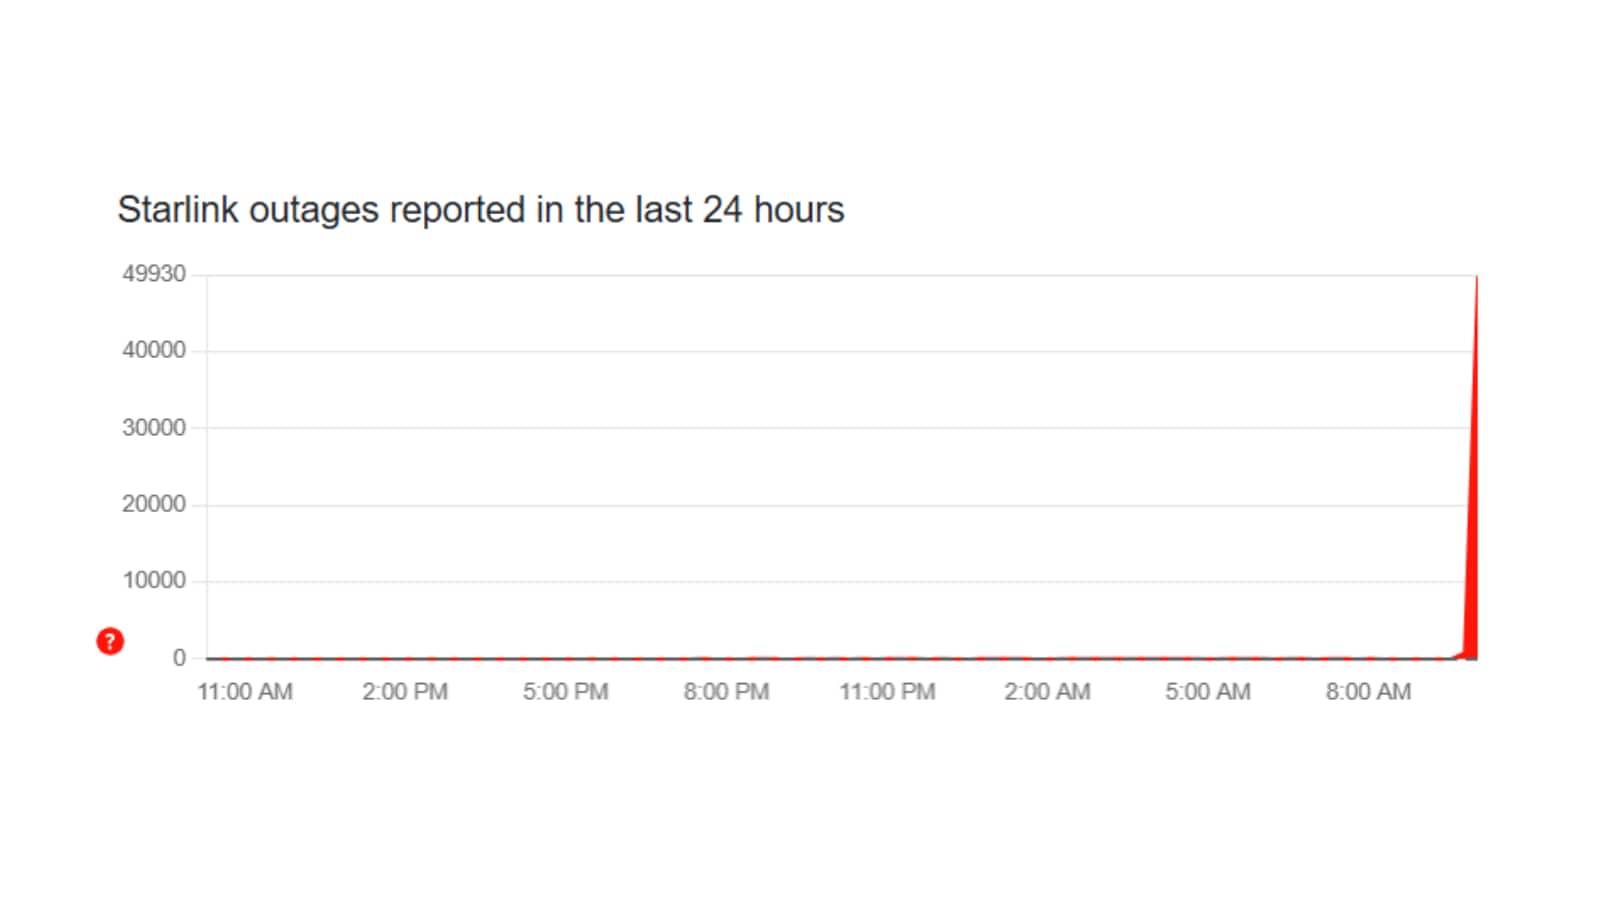Select the 20000 y-axis label

[x=154, y=504]
